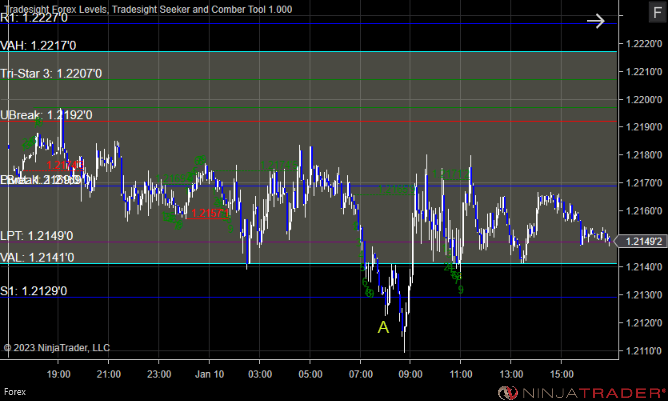Click the 1.2190'0 price axis label
The height and width of the screenshot is (401, 668).
tap(644, 127)
